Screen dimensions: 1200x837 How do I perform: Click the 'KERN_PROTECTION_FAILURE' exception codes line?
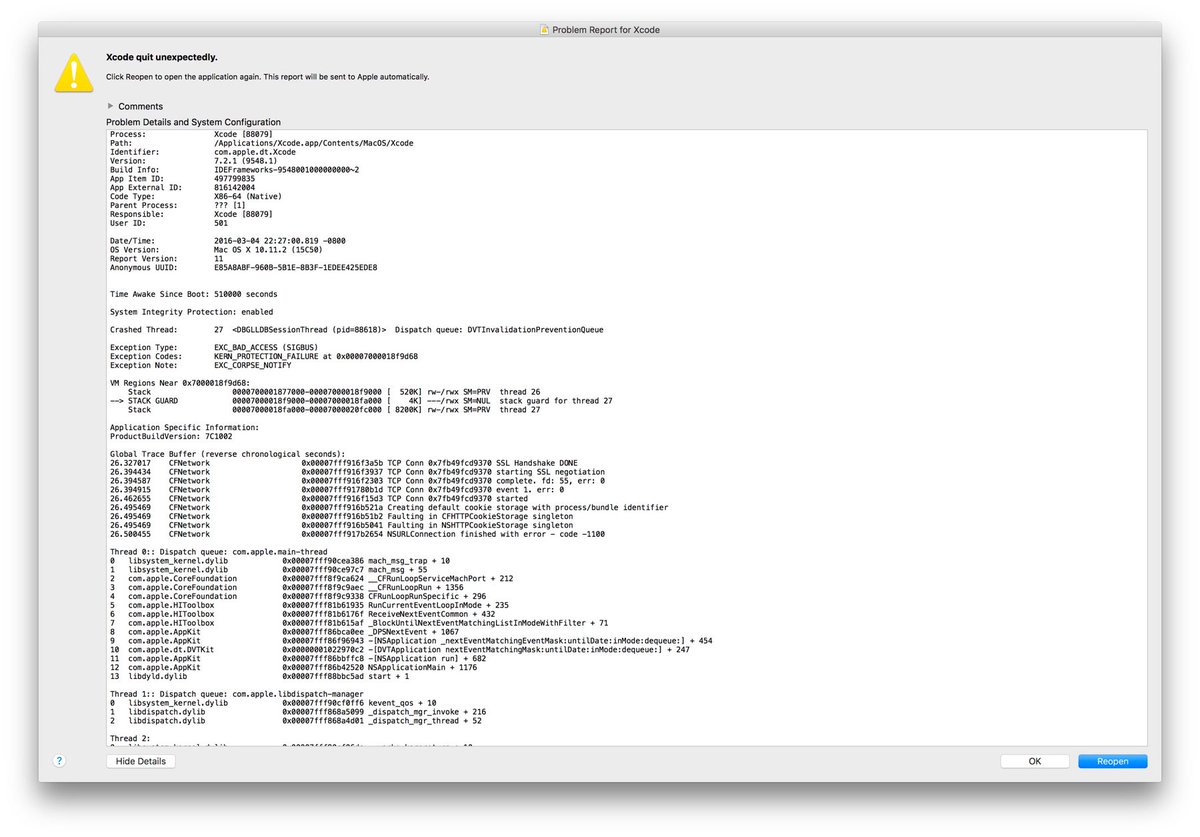tap(264, 356)
